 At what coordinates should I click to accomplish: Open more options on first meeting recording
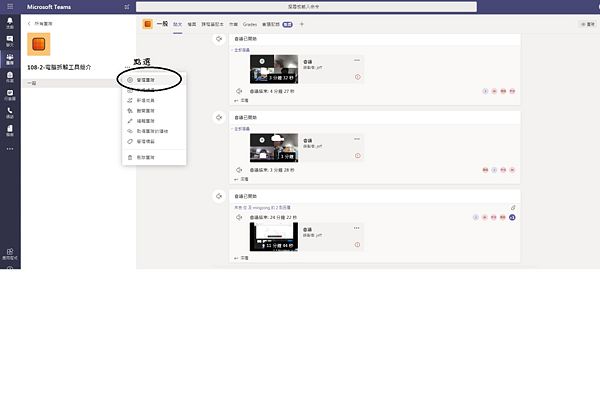[357, 59]
